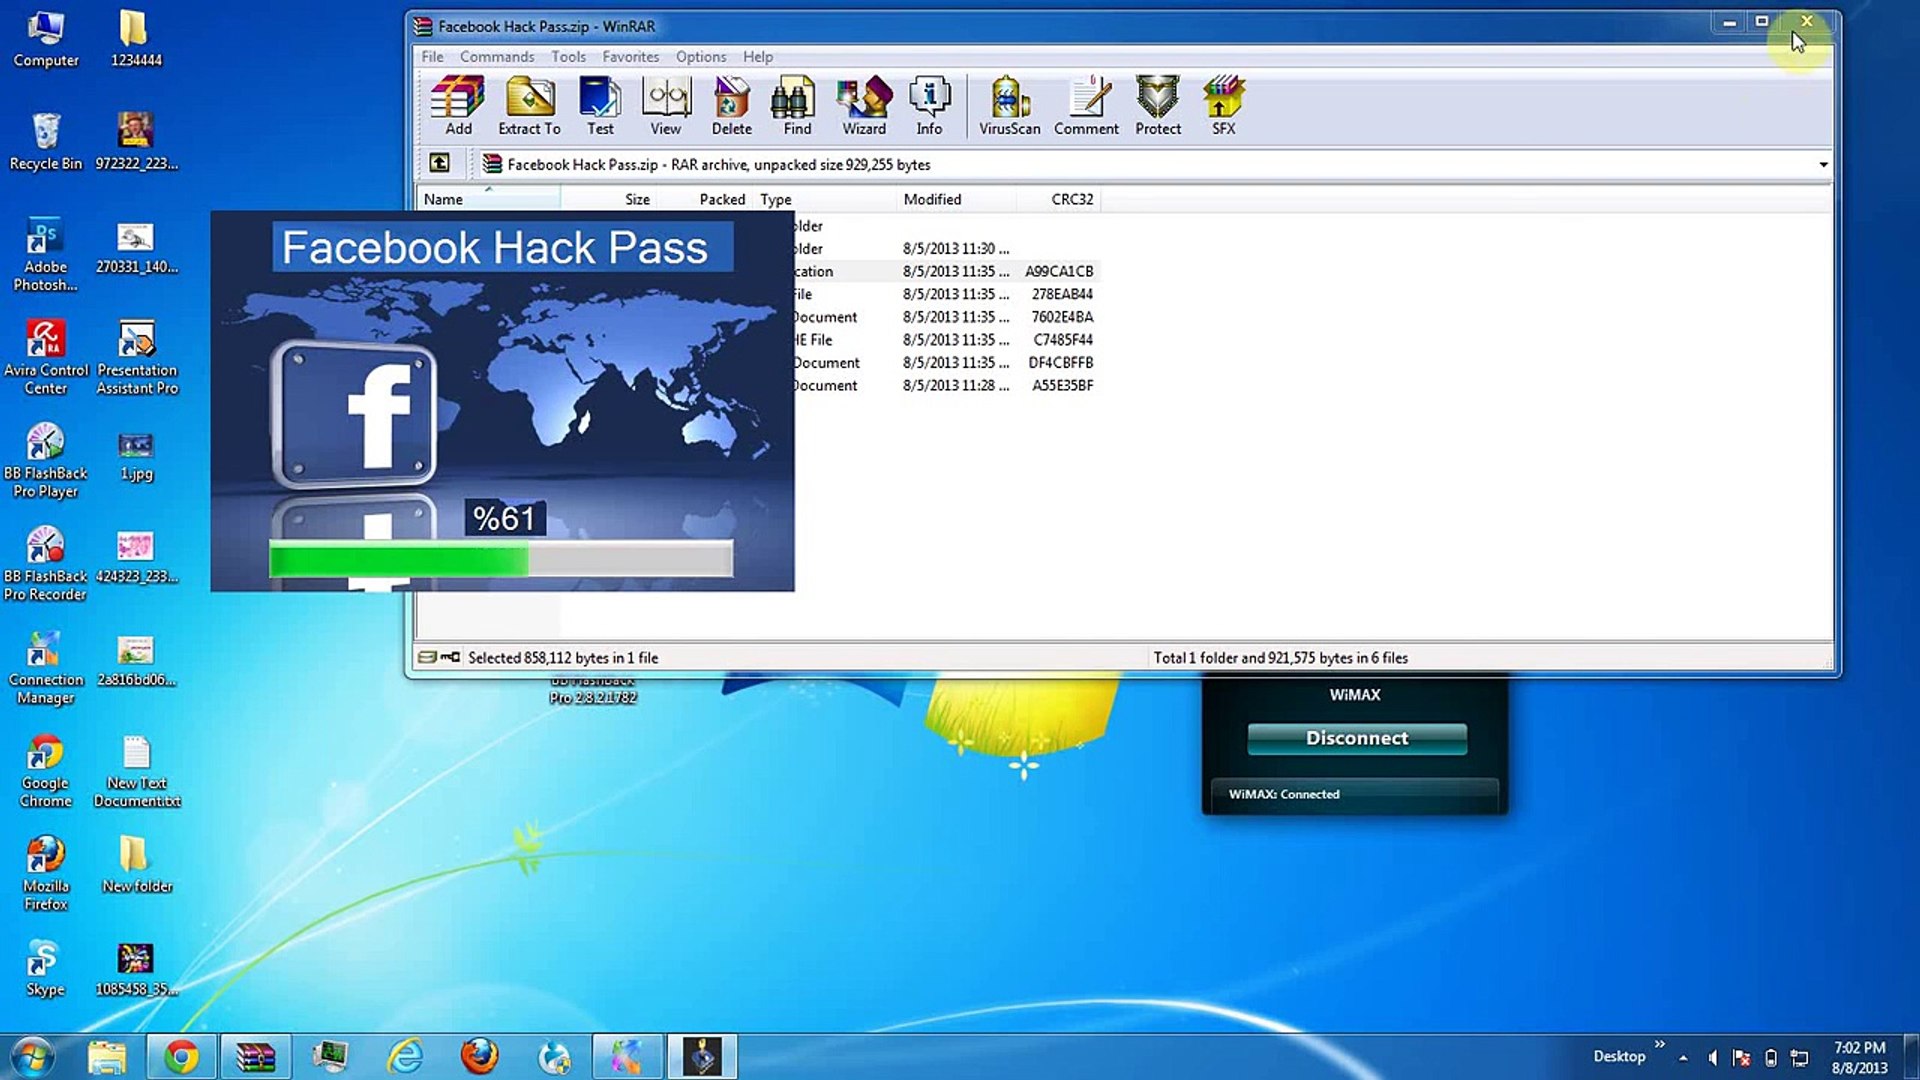Open the File menu
This screenshot has width=1920, height=1080.
click(x=432, y=57)
